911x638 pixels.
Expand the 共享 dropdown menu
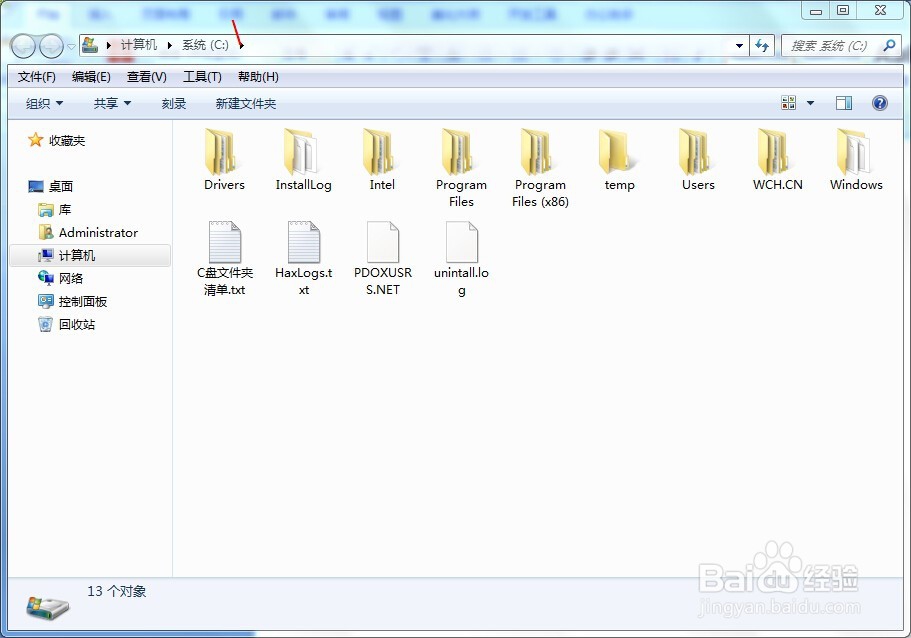point(110,103)
